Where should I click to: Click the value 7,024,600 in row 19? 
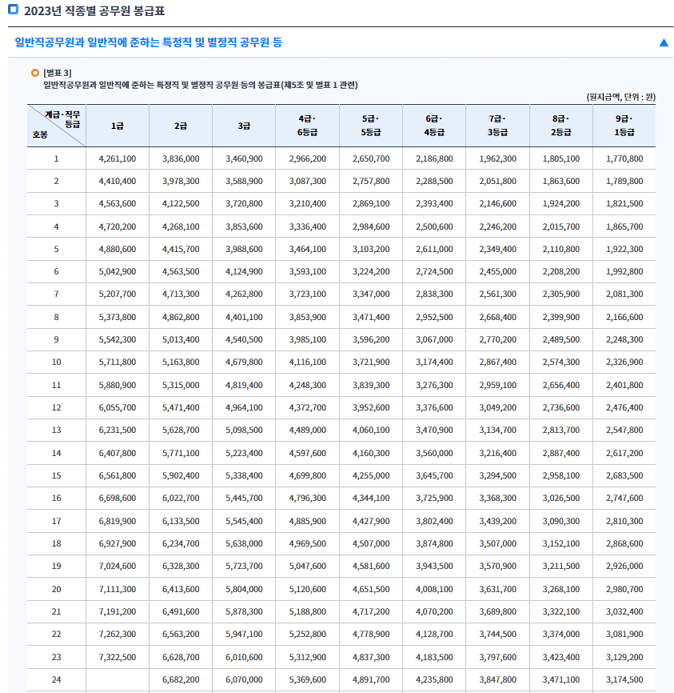click(x=117, y=566)
